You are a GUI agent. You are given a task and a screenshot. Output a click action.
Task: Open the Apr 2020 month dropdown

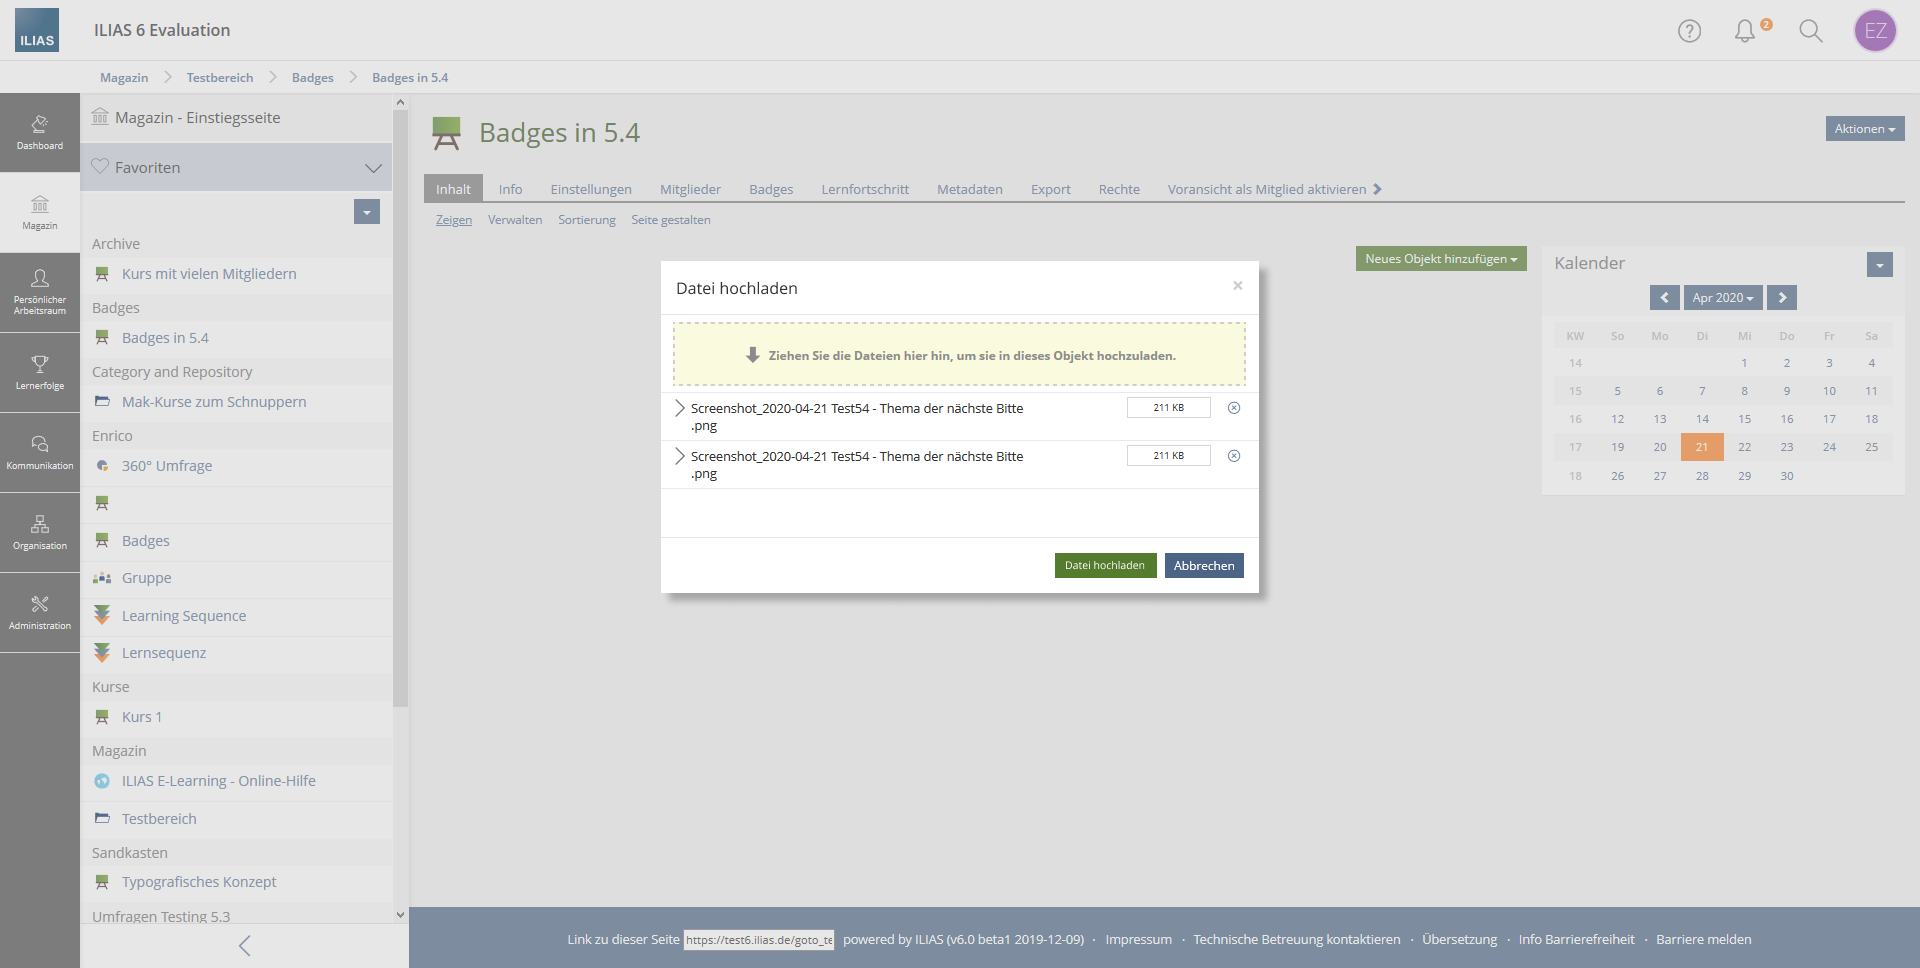pyautogui.click(x=1723, y=298)
